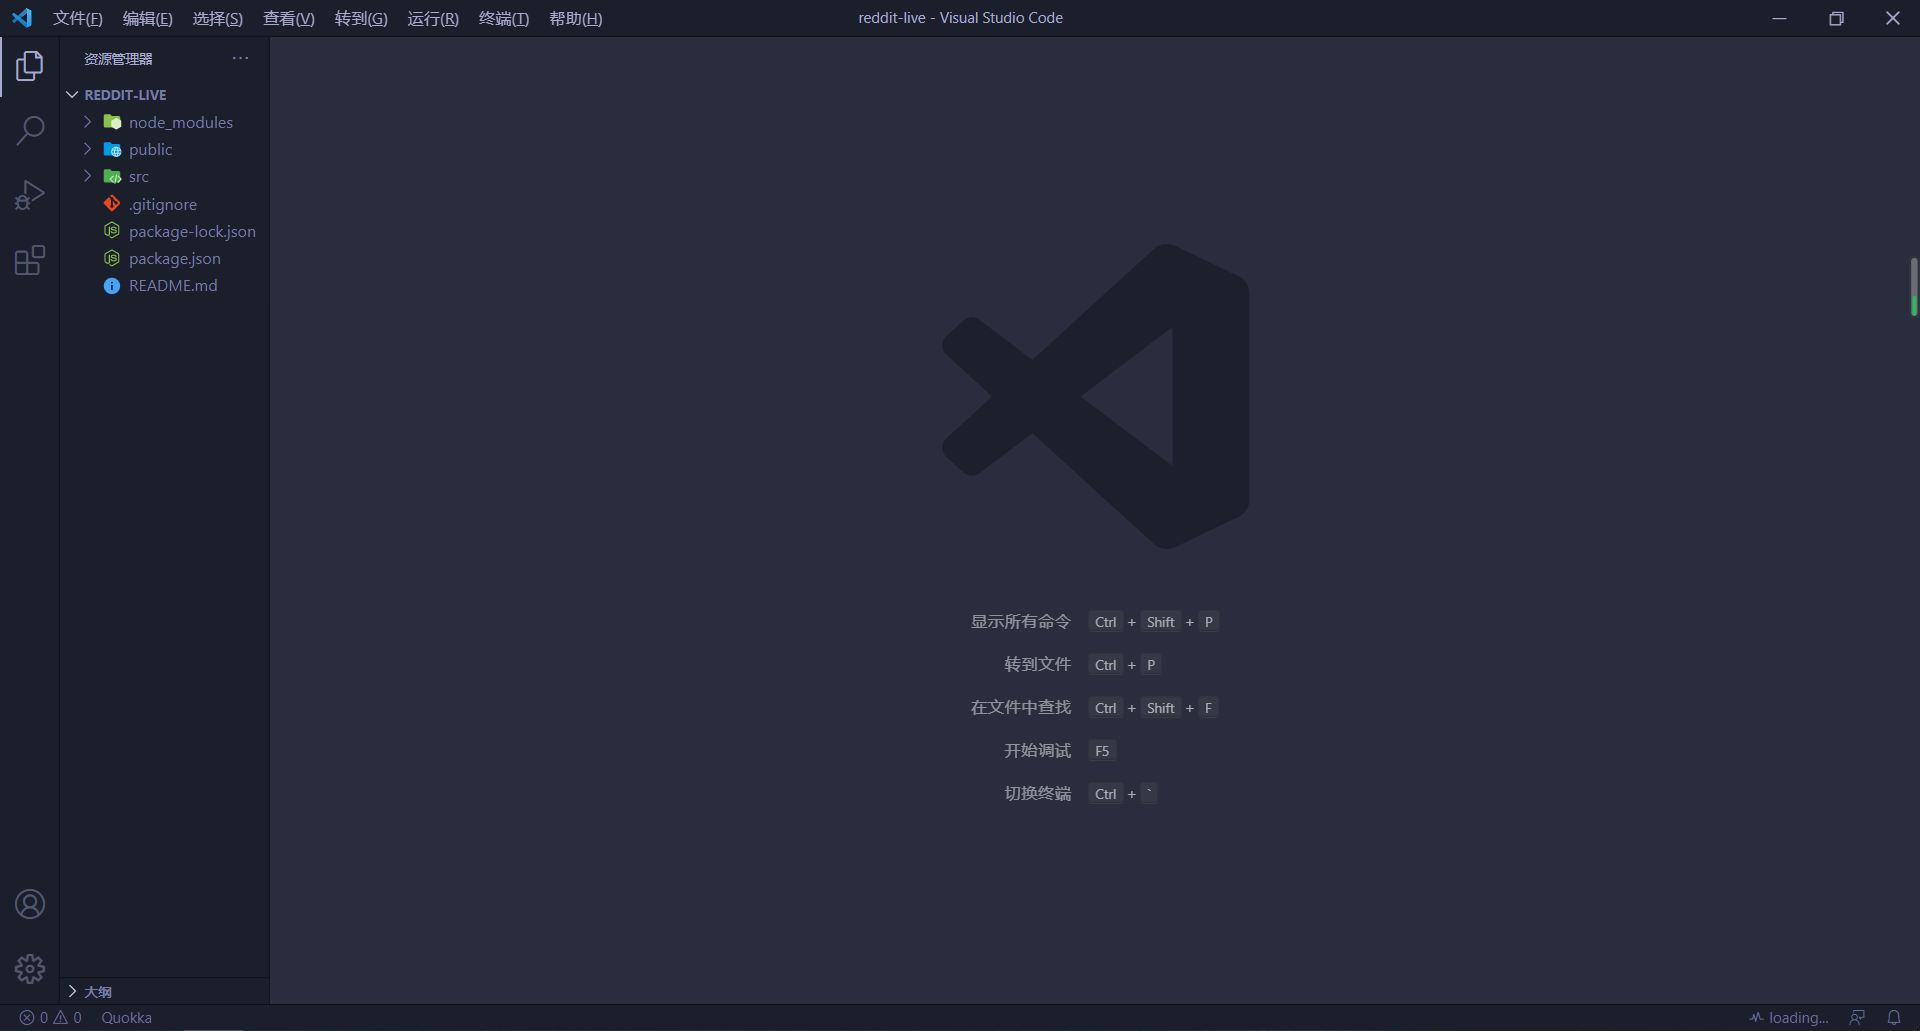Click the F5 key hint
The width and height of the screenshot is (1920, 1031).
coord(1102,751)
